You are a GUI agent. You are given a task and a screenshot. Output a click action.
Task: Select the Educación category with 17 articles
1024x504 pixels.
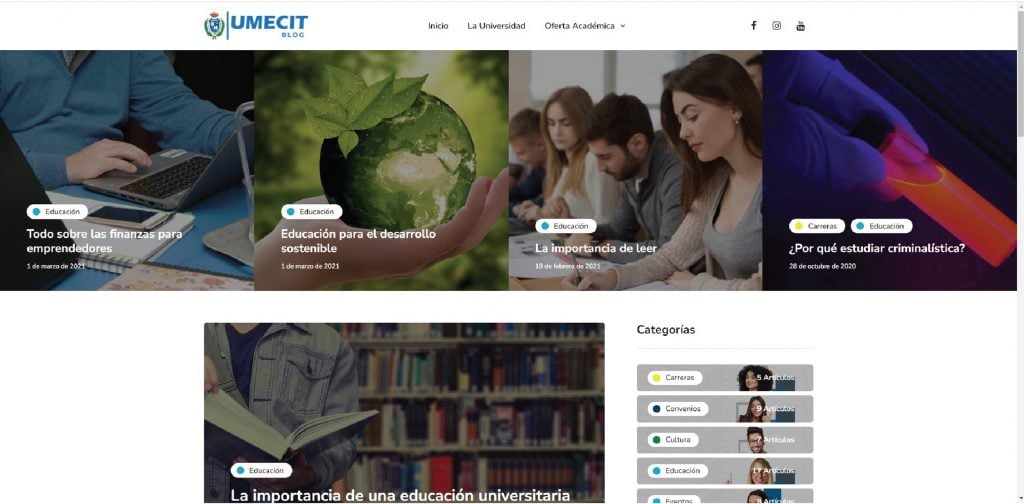(x=725, y=471)
